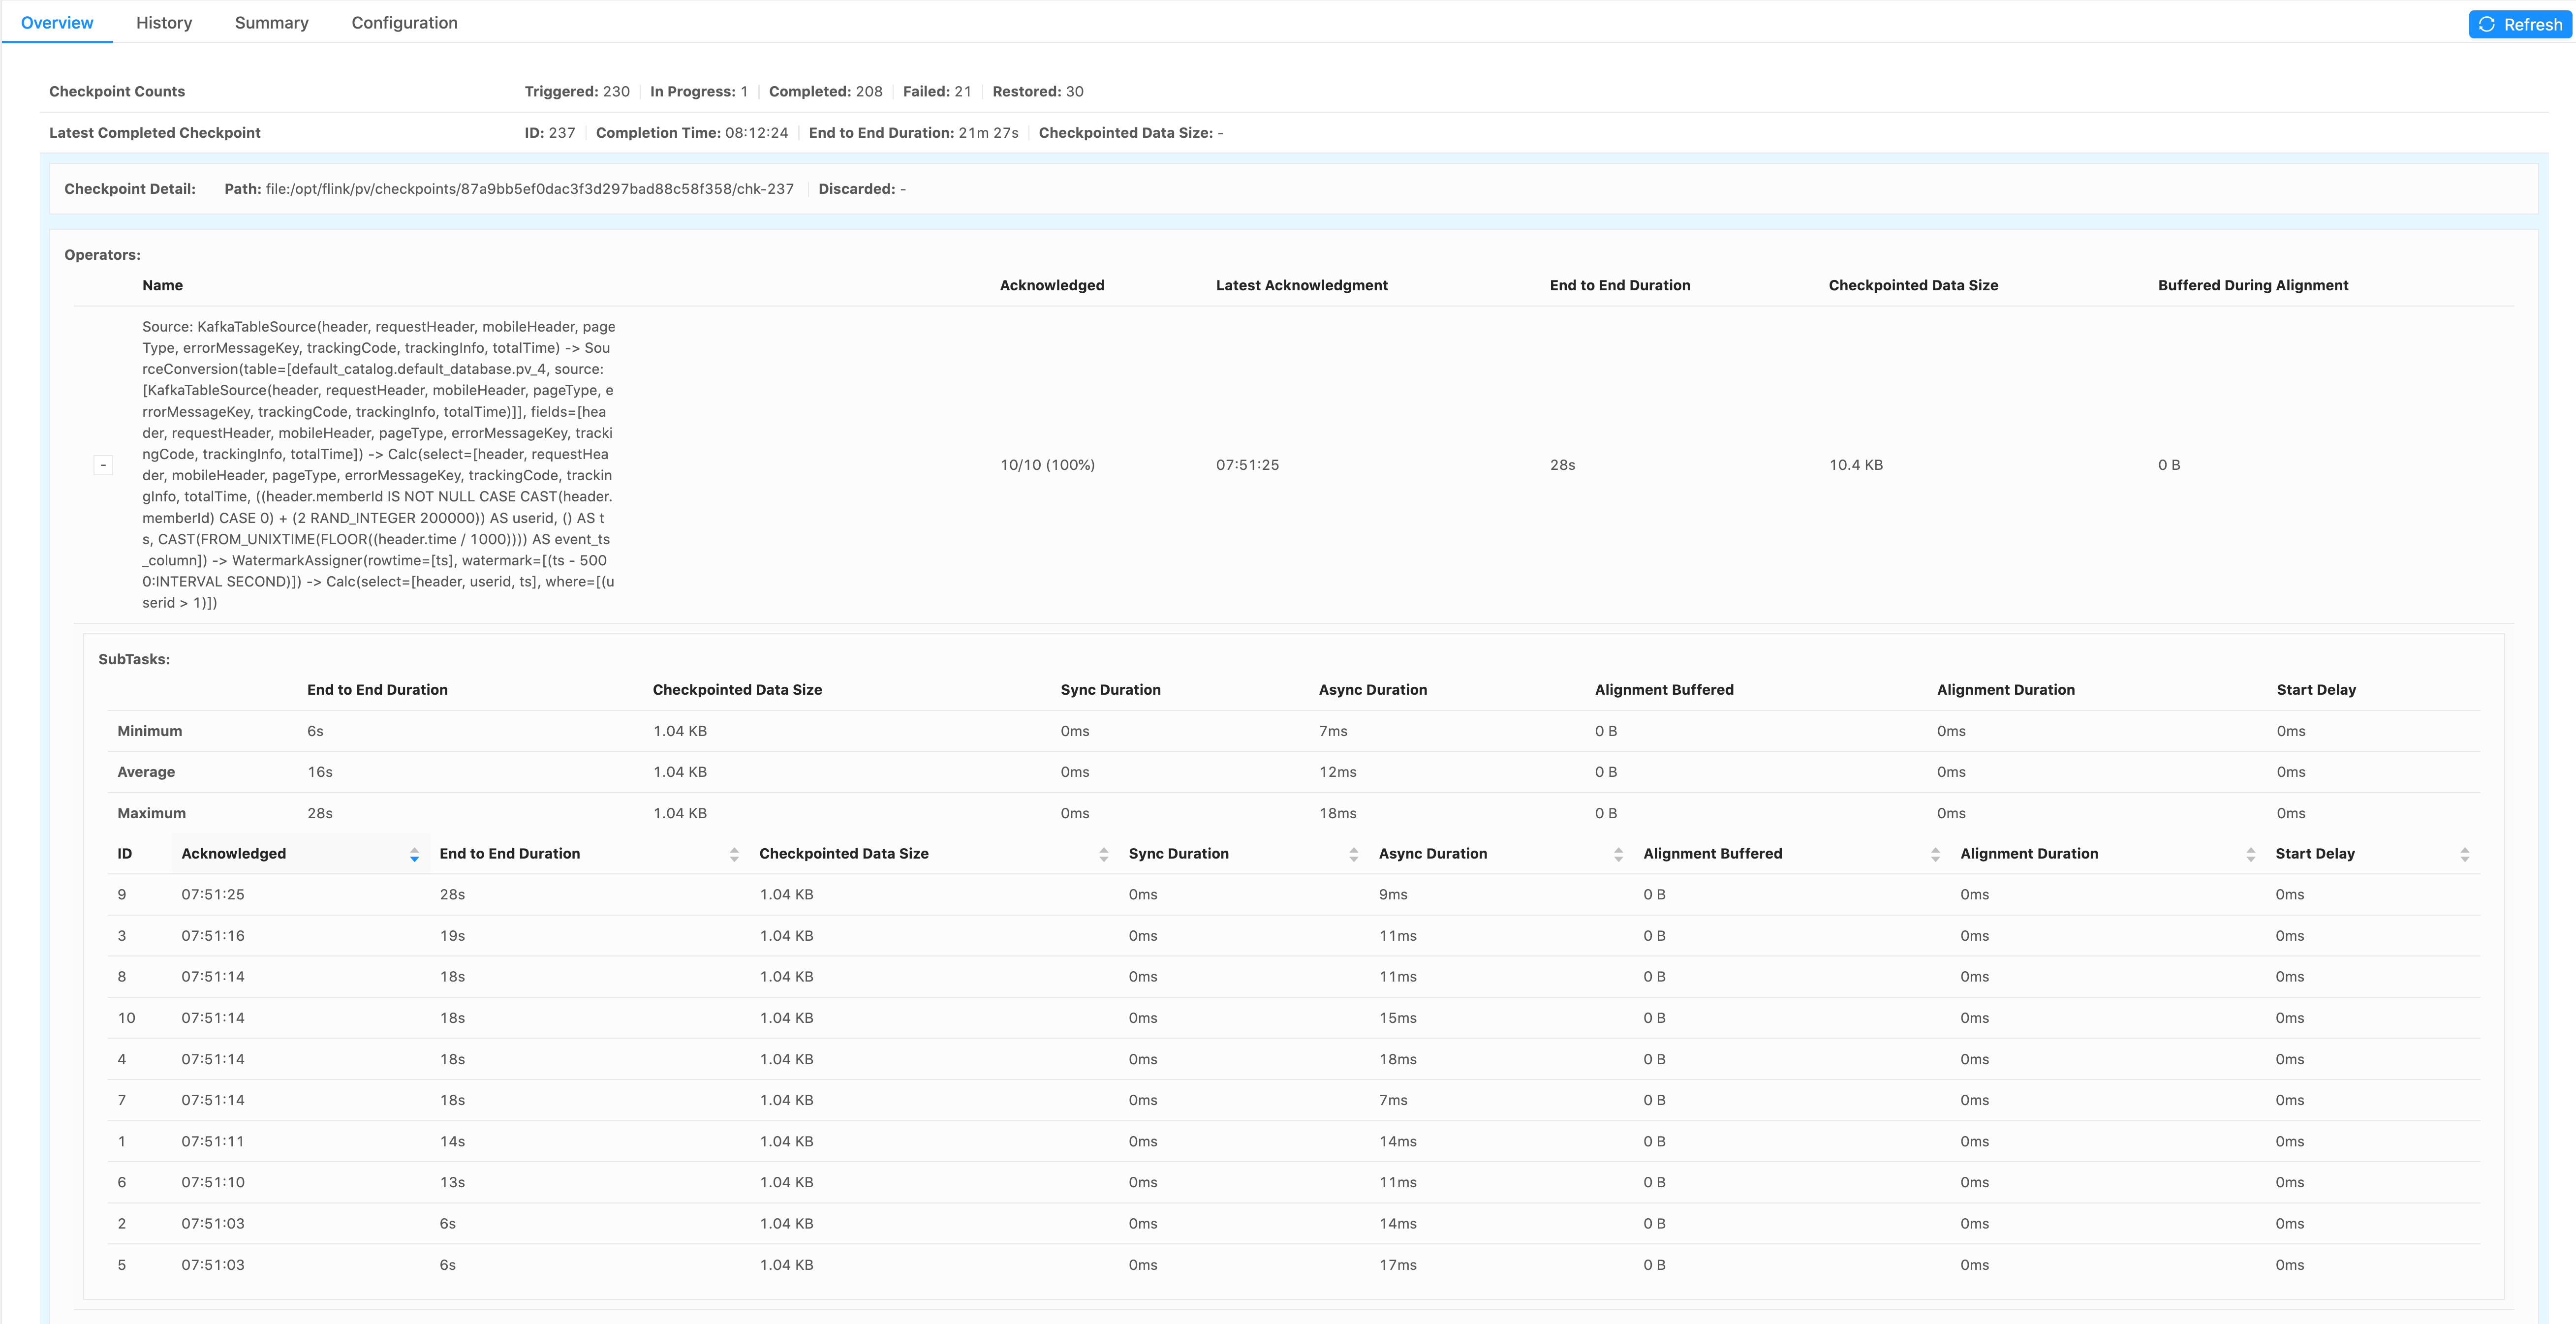The width and height of the screenshot is (2576, 1324).
Task: Click the ID column header in subtasks
Action: coord(125,854)
